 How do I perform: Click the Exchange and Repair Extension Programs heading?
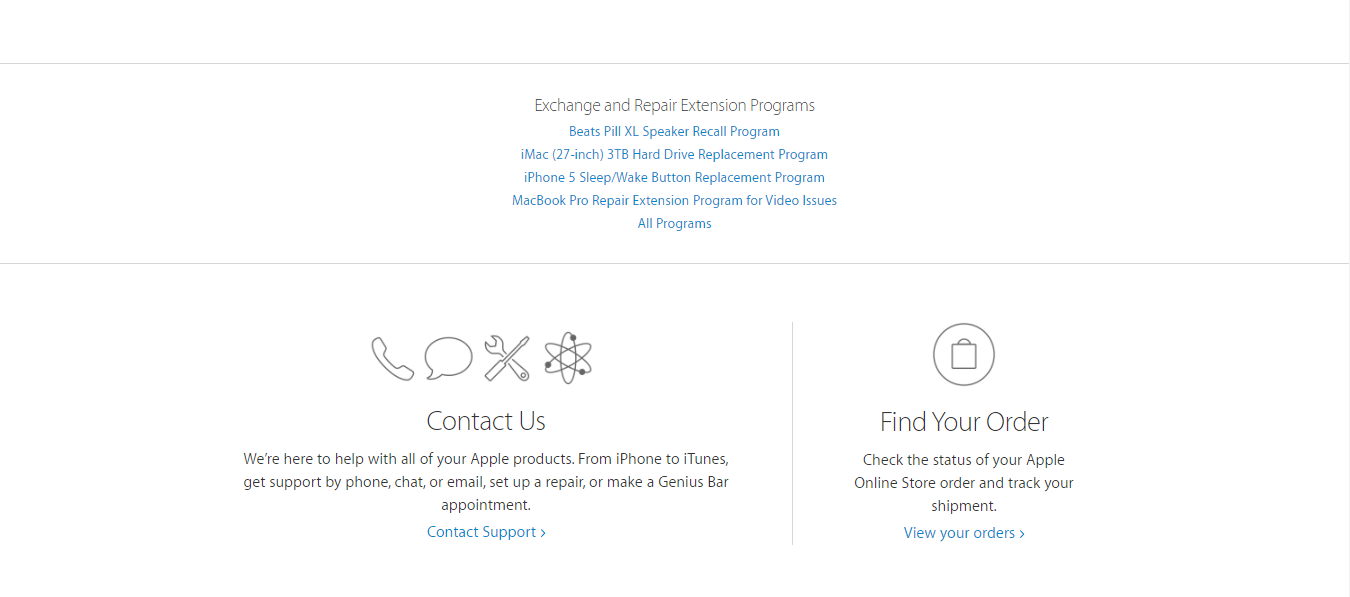click(674, 105)
